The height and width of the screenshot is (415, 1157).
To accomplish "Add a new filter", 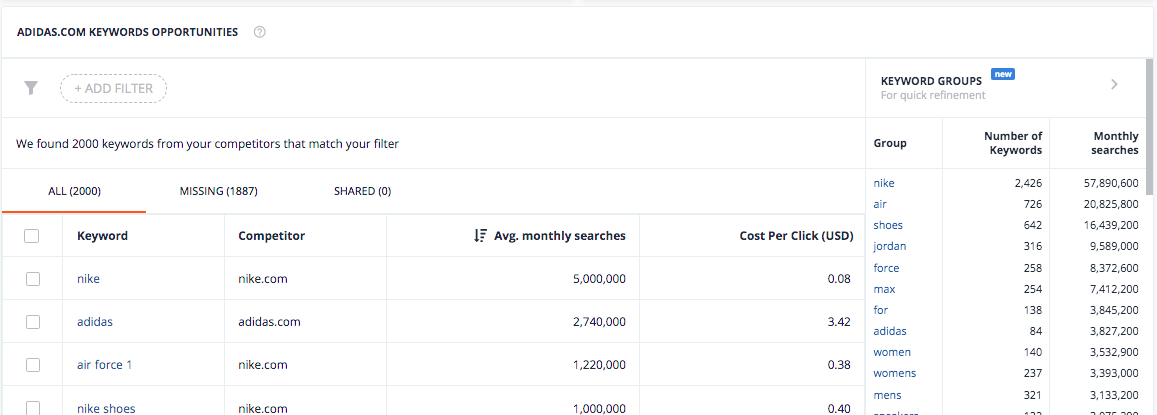I will (x=114, y=89).
